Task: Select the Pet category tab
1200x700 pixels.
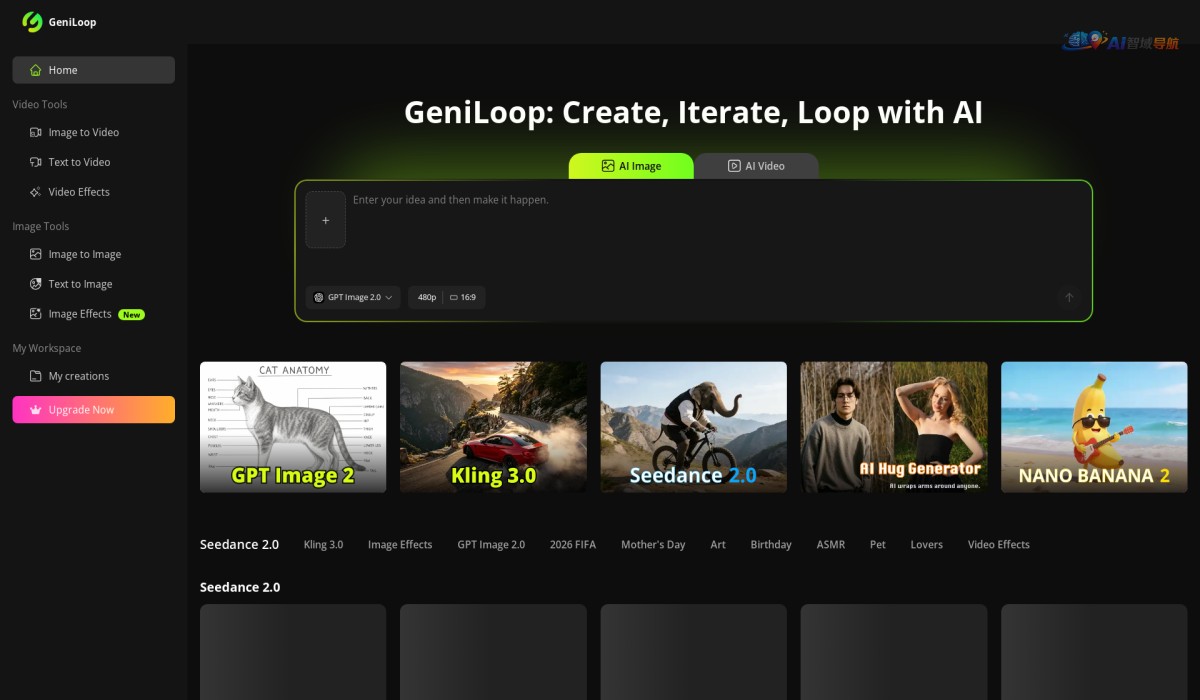Action: point(878,544)
